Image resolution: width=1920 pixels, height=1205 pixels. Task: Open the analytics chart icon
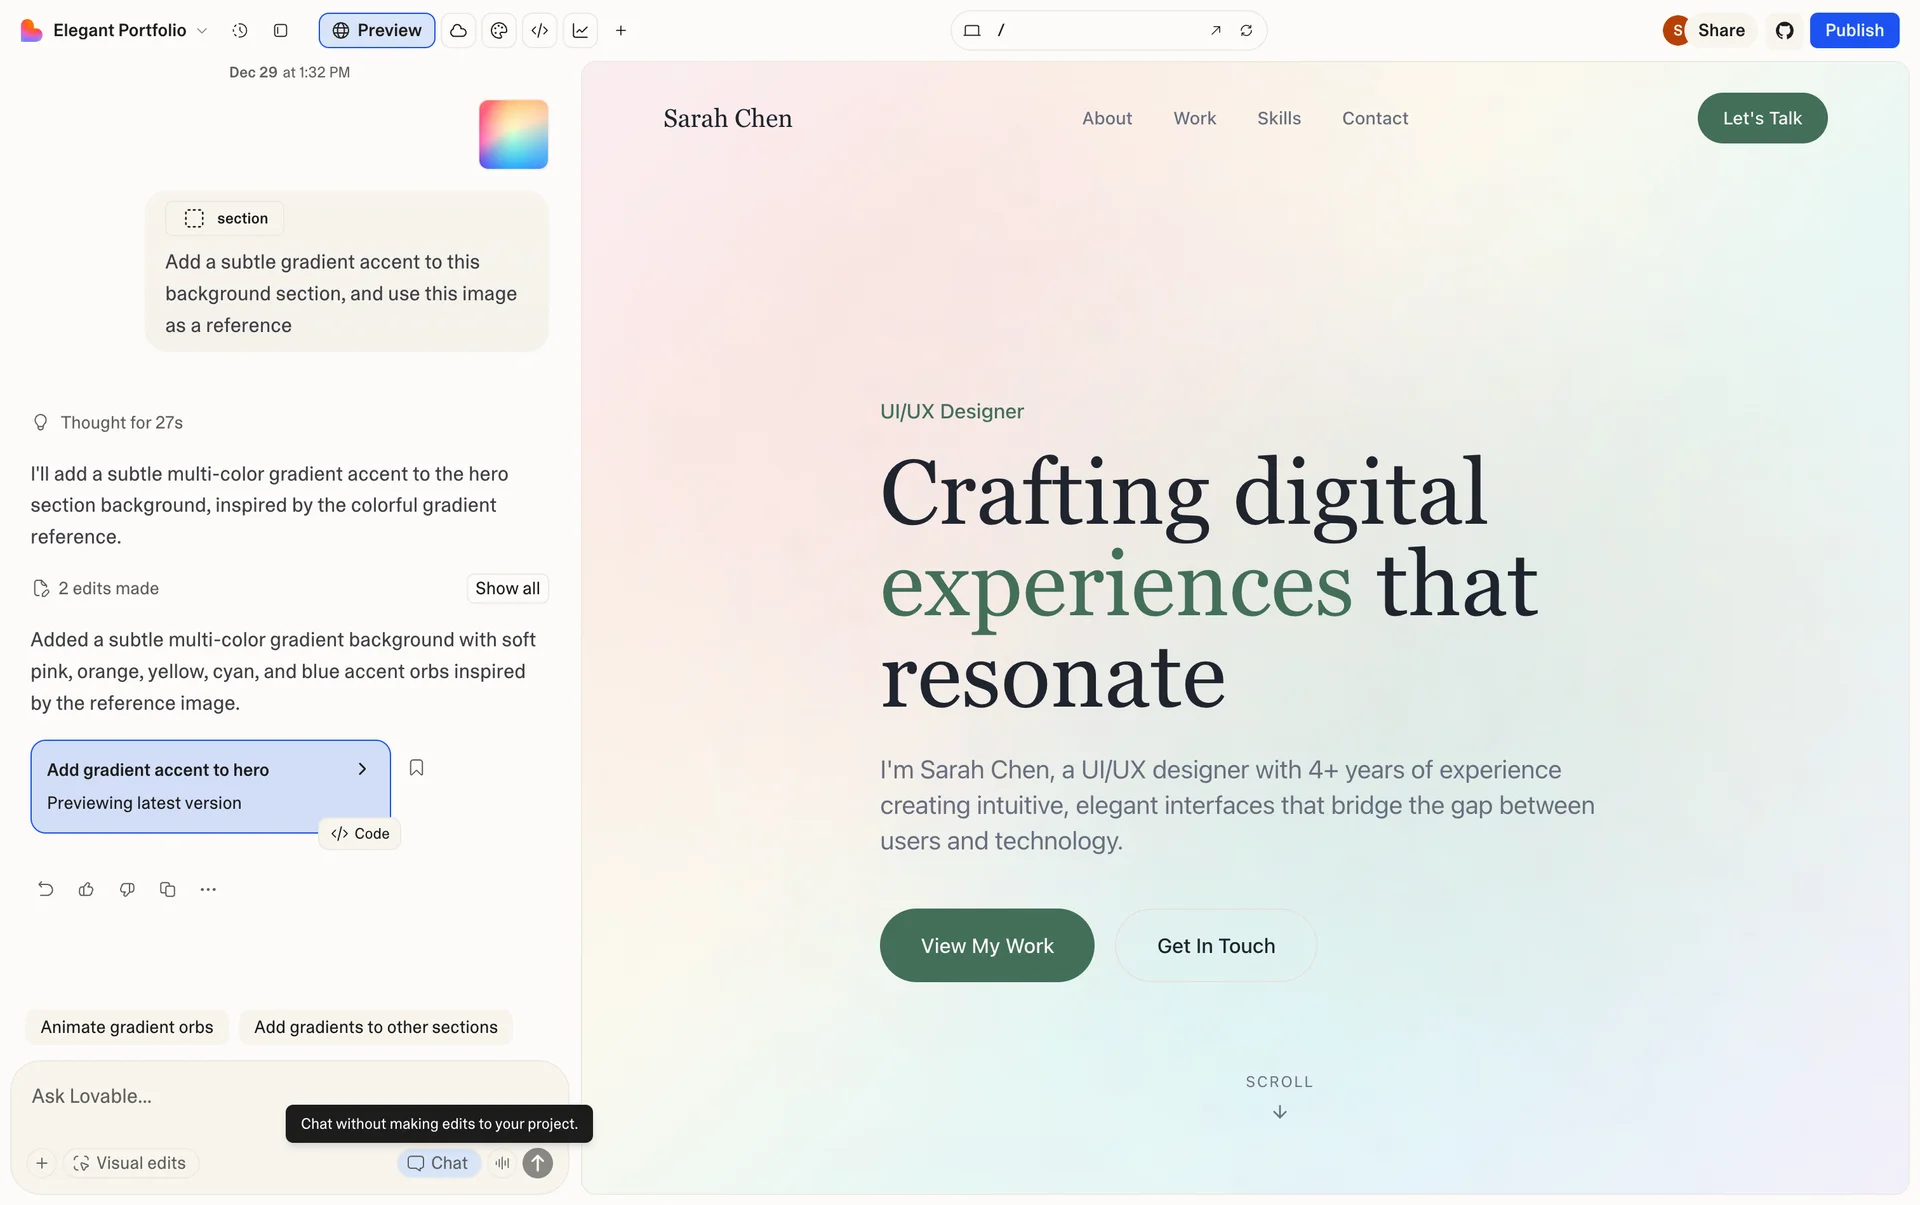[x=580, y=31]
